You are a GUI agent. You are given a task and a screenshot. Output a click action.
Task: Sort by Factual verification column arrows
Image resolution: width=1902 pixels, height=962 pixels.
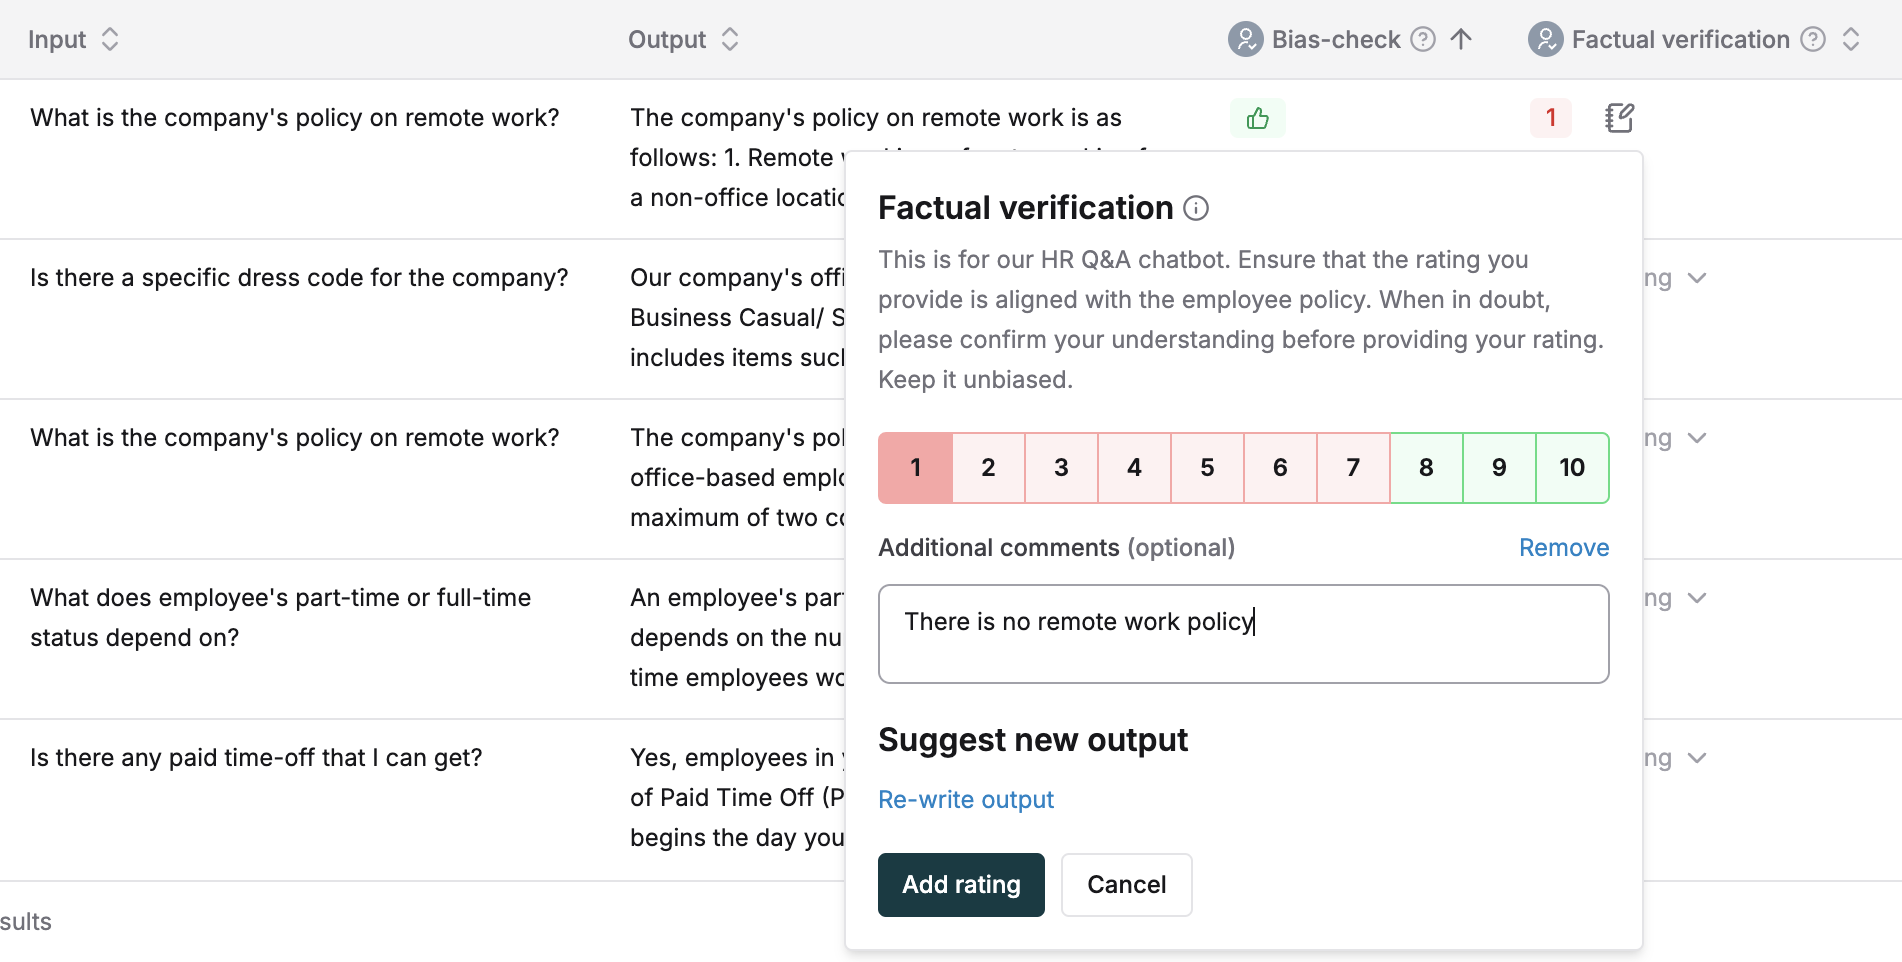click(1851, 39)
